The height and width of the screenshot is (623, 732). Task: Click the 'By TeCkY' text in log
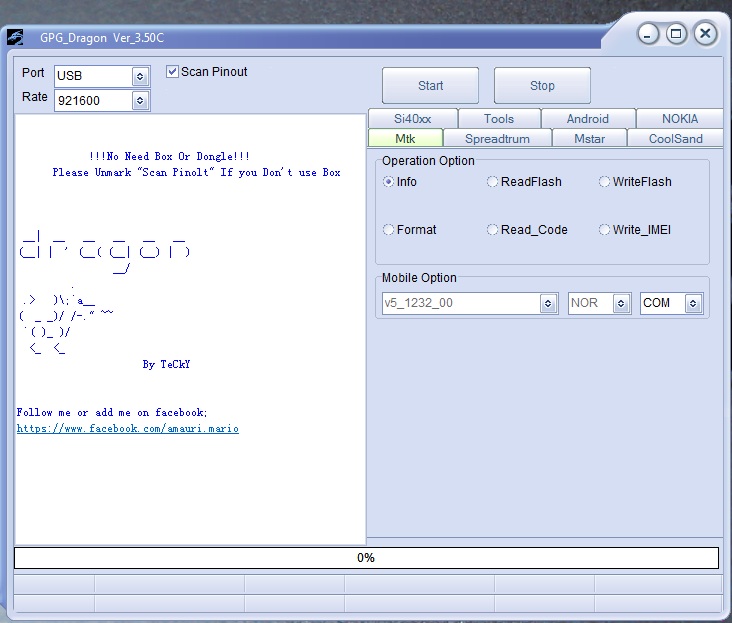tap(166, 364)
